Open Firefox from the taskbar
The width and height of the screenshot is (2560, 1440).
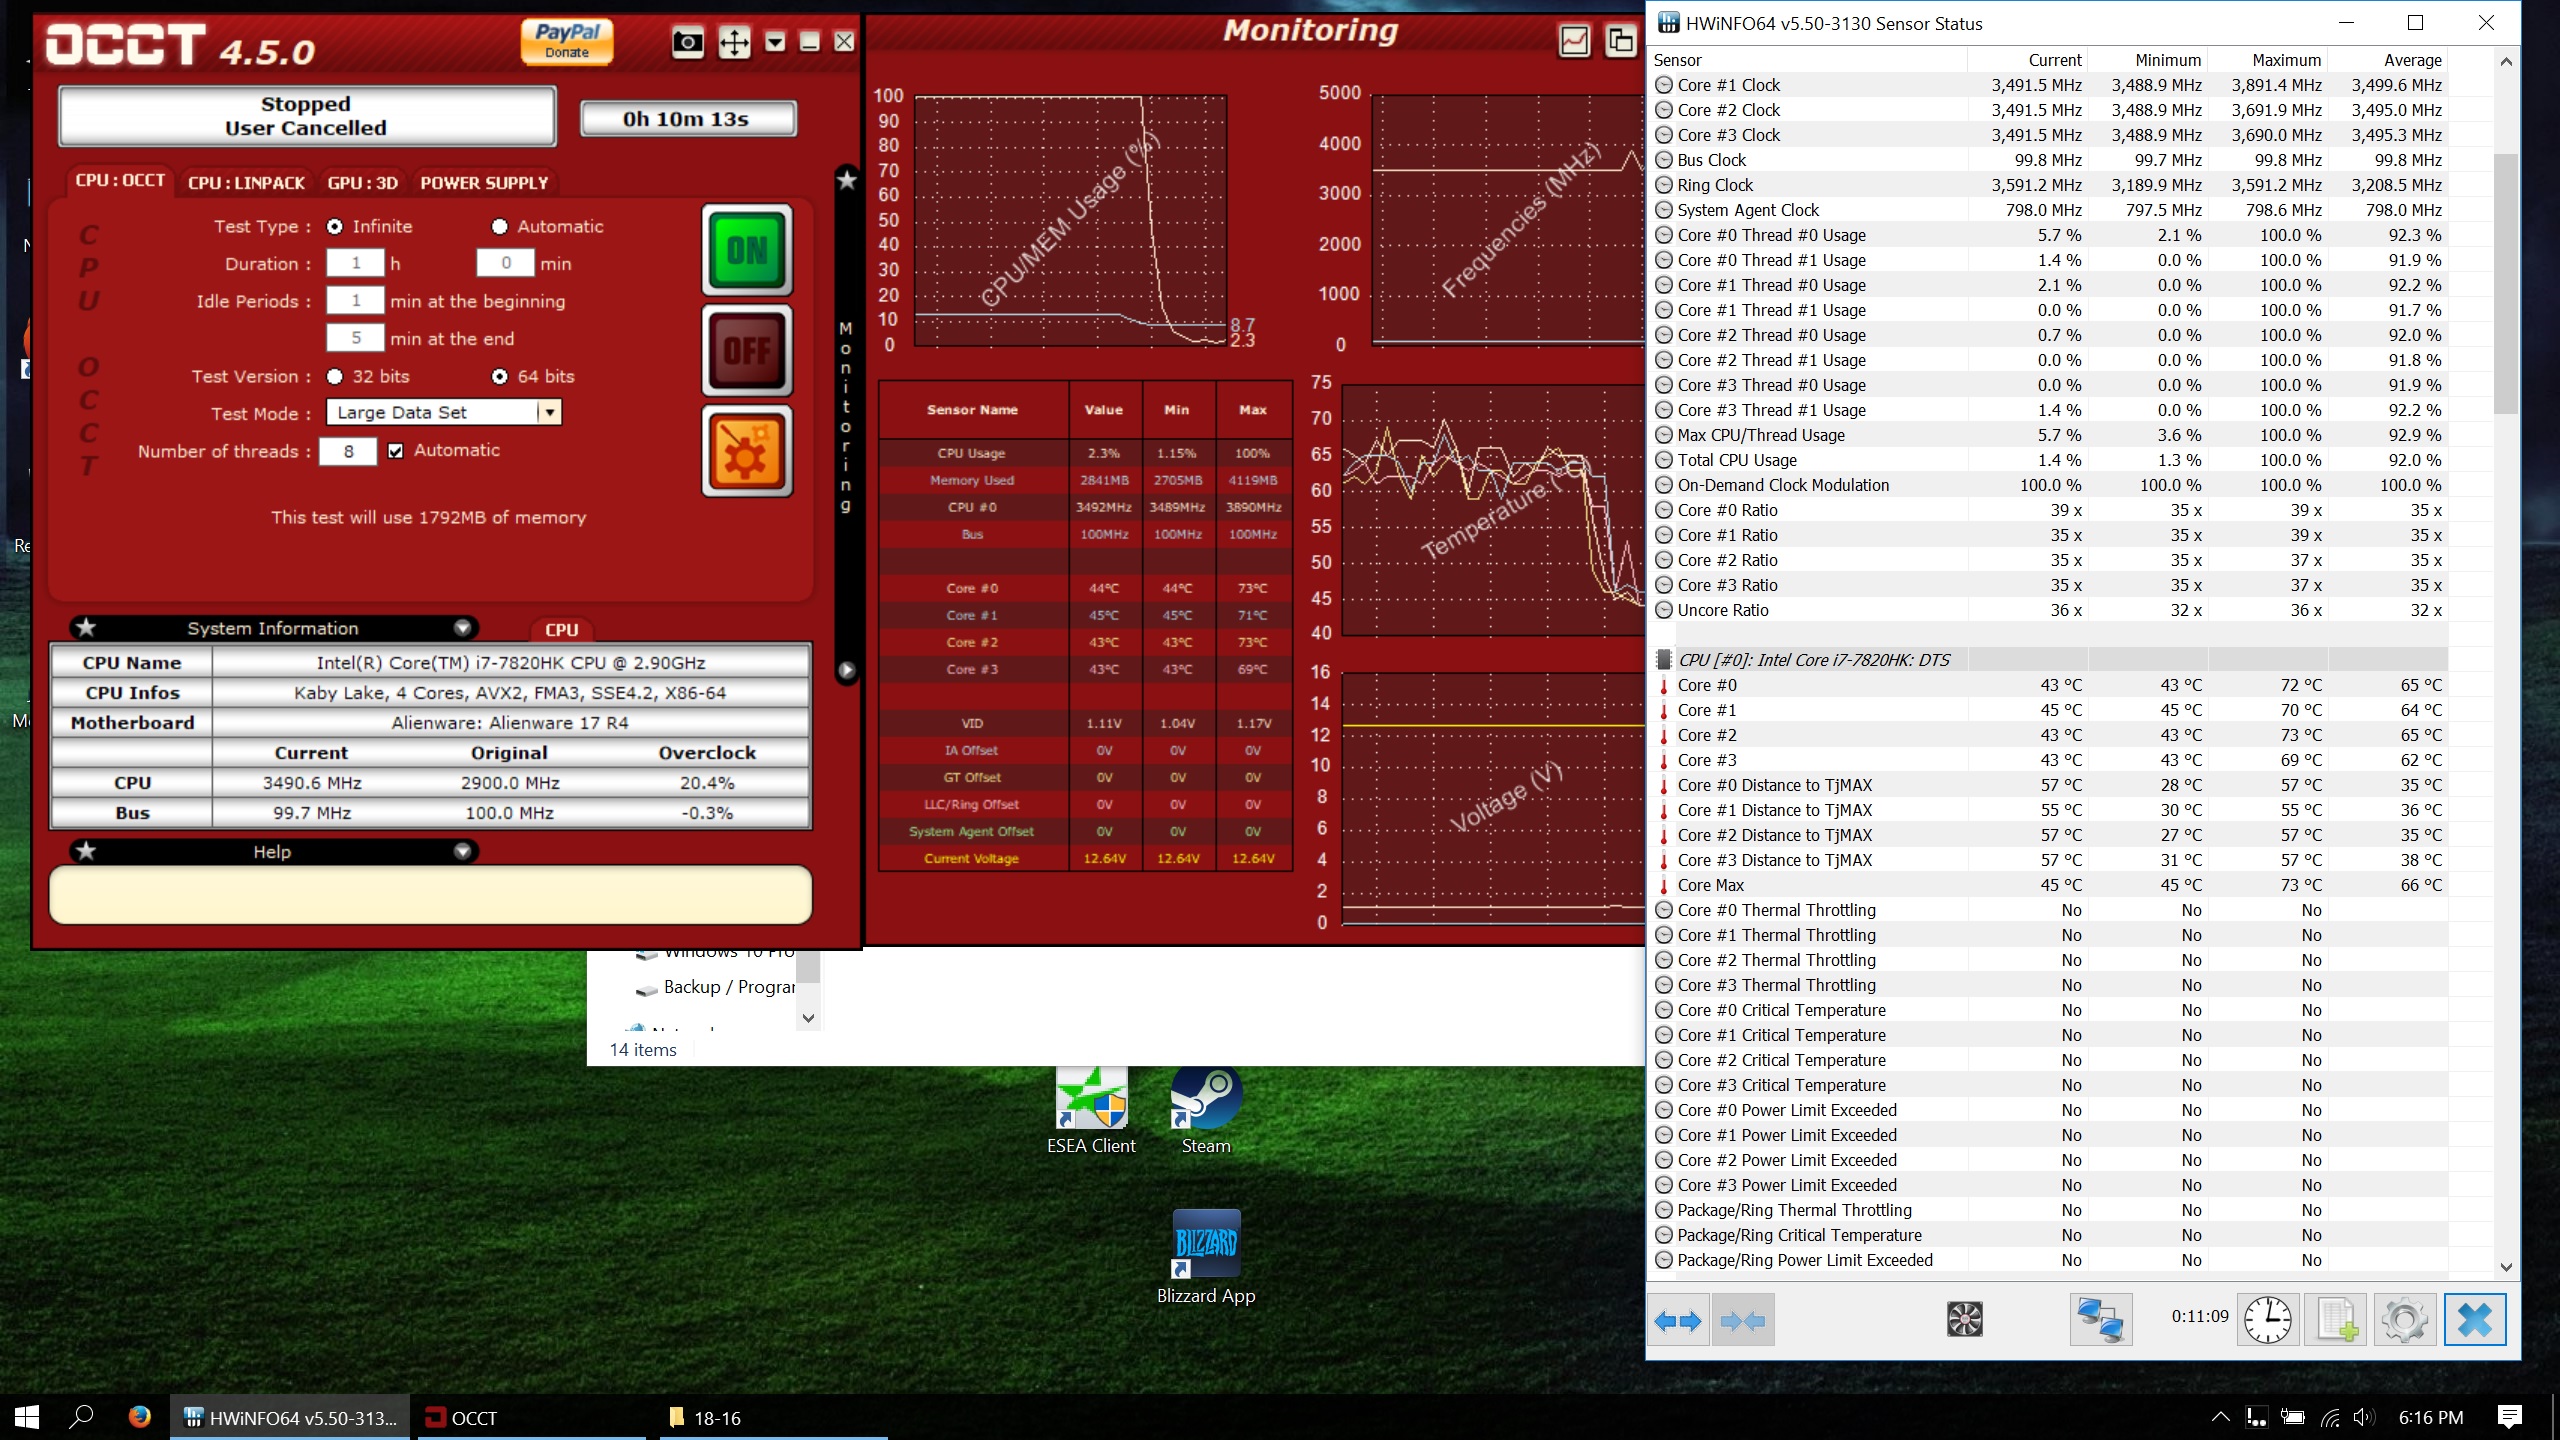(139, 1417)
